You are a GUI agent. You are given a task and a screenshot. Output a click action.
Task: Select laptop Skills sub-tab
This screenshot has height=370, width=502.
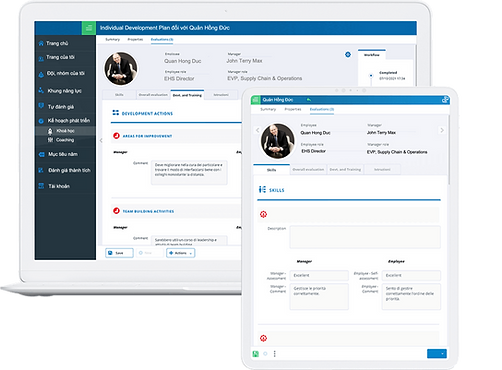(x=119, y=95)
